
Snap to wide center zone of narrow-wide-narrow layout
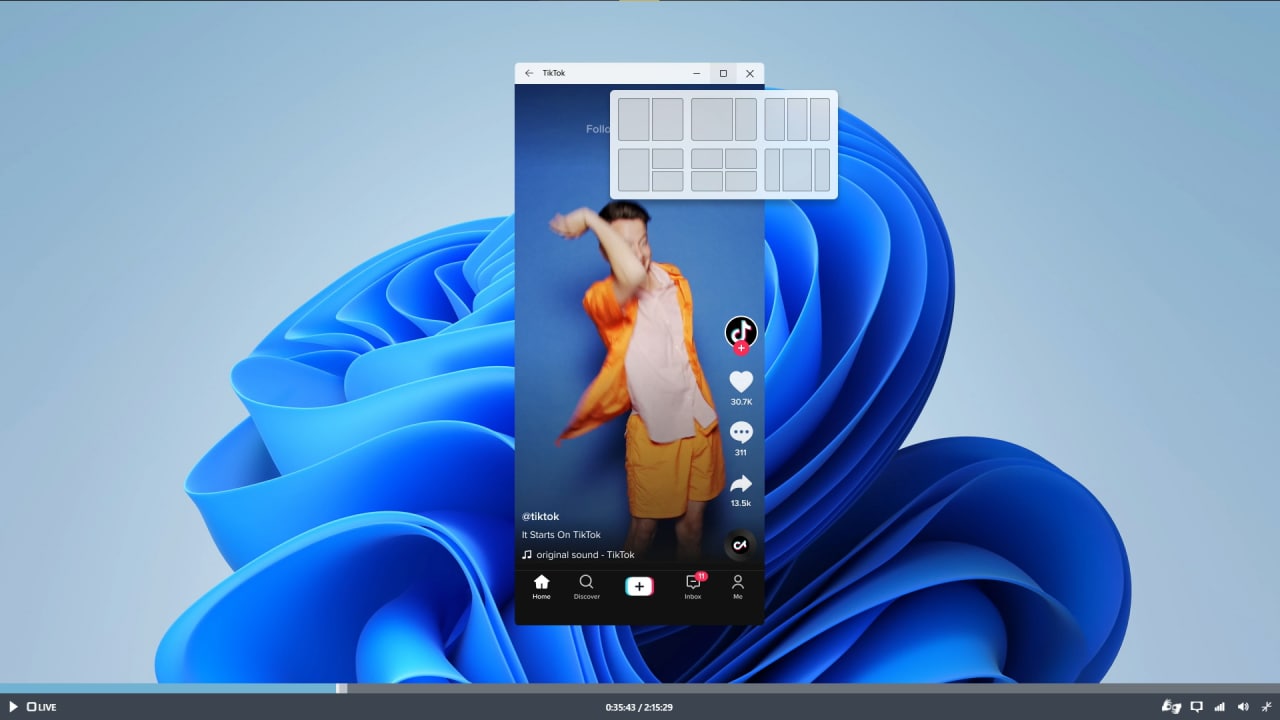(797, 170)
